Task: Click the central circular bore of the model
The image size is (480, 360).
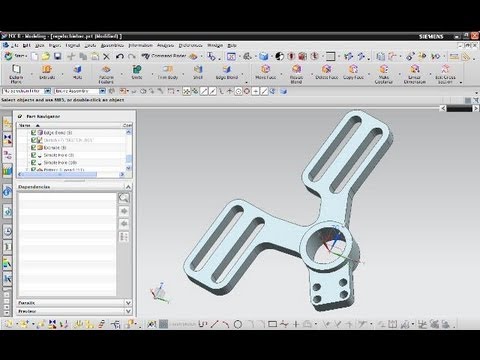Action: (x=328, y=246)
